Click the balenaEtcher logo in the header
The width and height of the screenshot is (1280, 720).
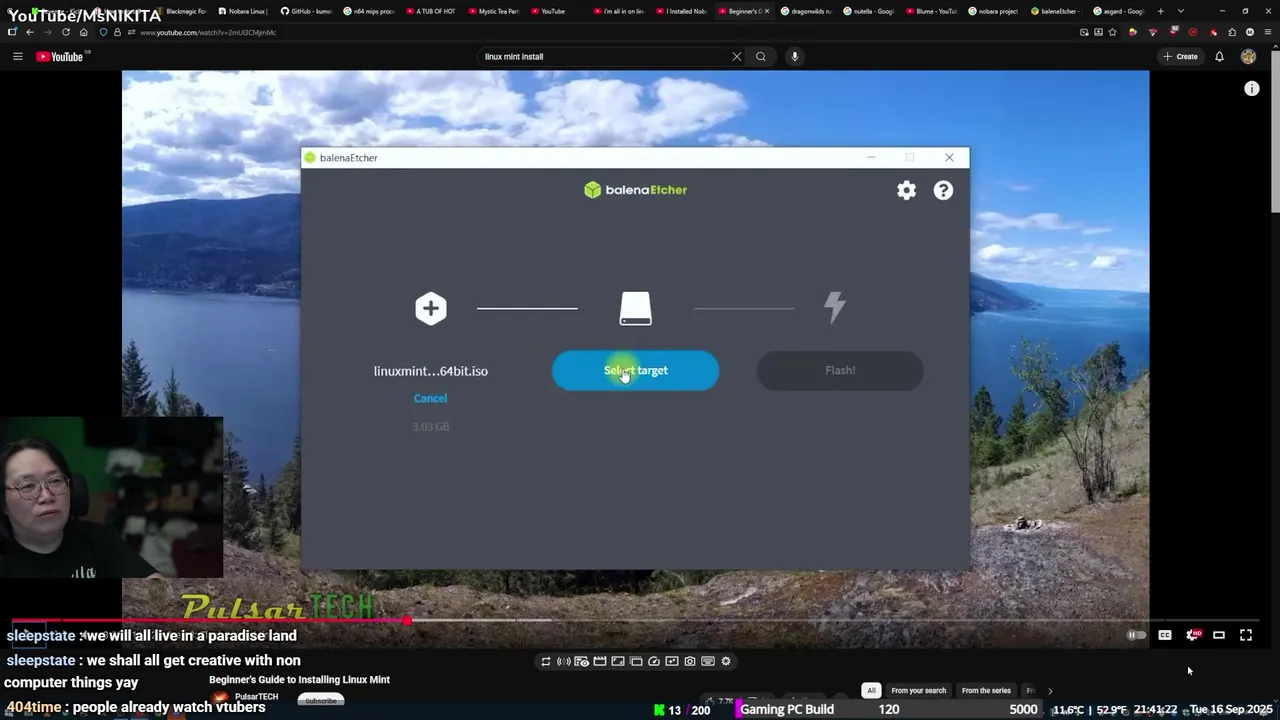click(635, 190)
